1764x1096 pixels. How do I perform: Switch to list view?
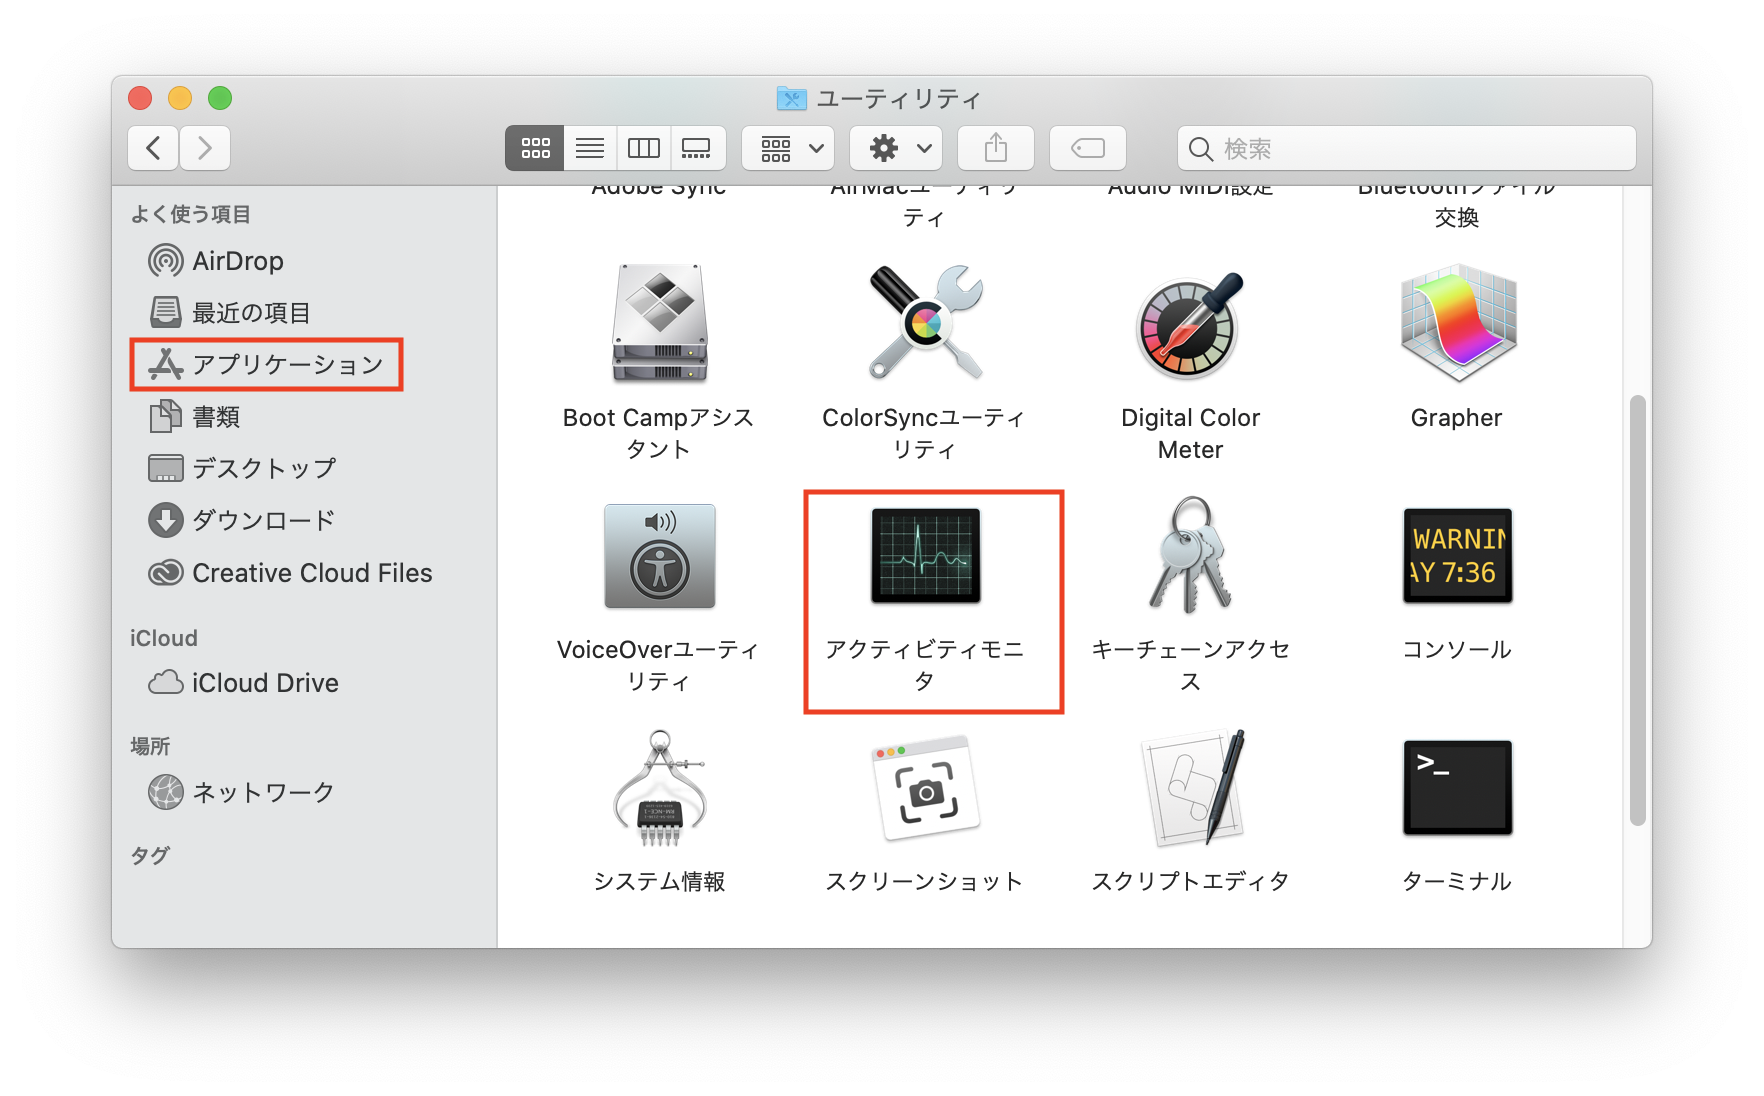coord(590,149)
